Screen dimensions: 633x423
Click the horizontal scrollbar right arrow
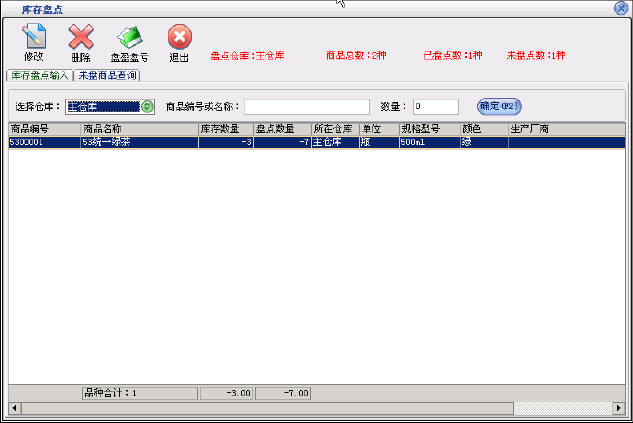618,408
